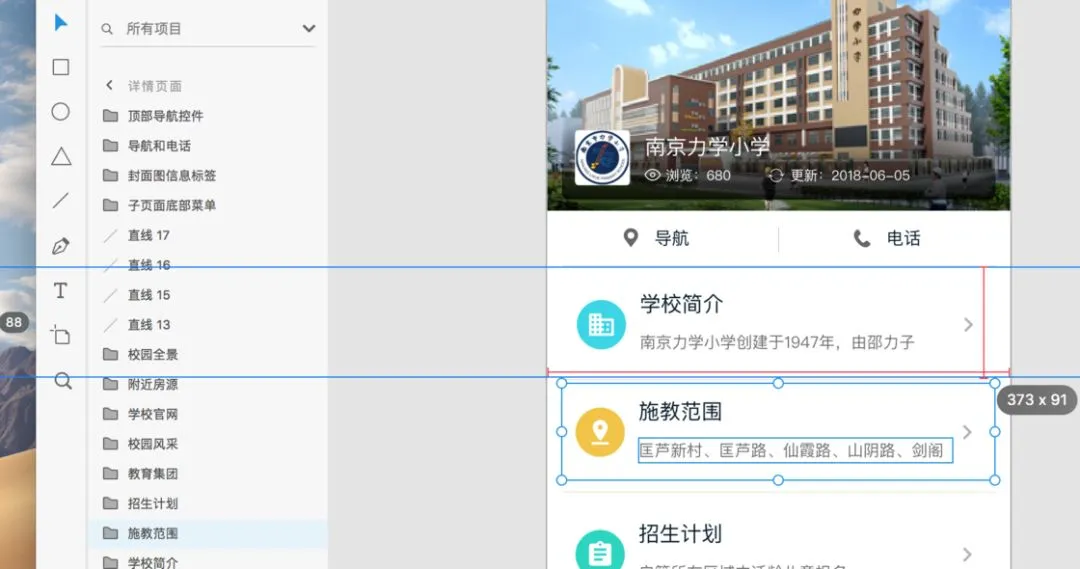Click chevron arrow on 招生计划 row
The width and height of the screenshot is (1080, 569).
click(x=967, y=555)
